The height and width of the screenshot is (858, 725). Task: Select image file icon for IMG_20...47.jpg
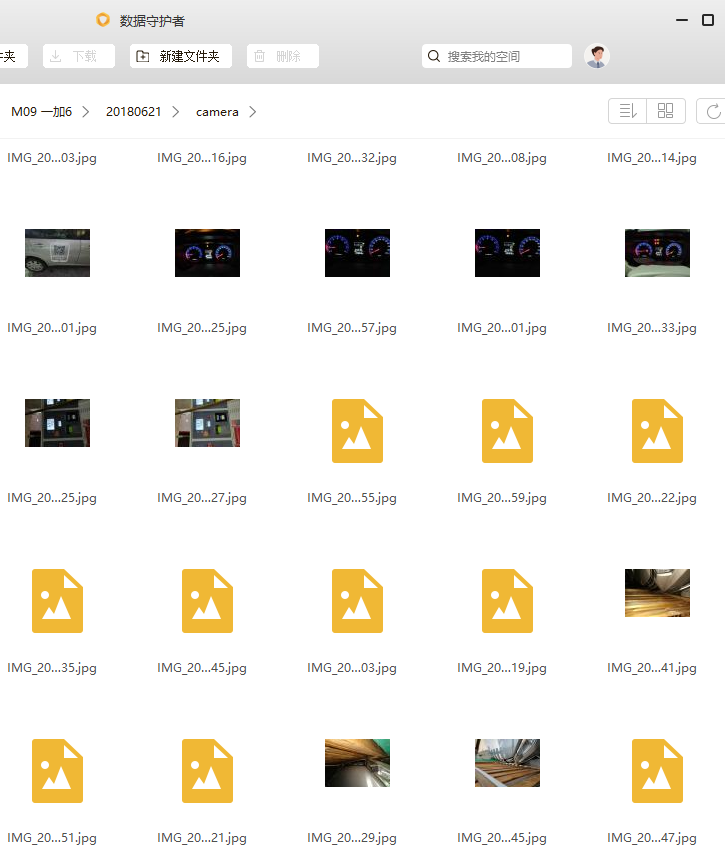tap(657, 771)
